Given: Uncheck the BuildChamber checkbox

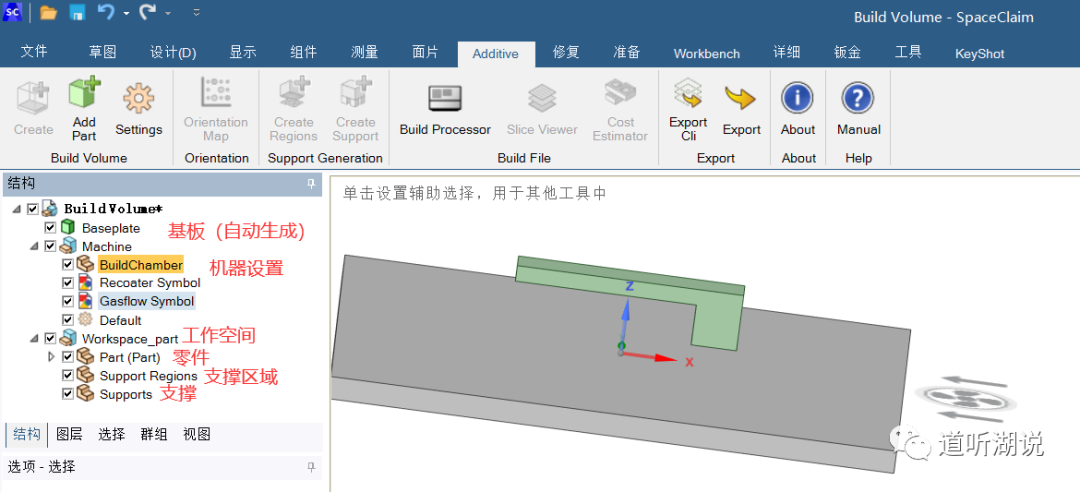Looking at the screenshot, I should [68, 265].
